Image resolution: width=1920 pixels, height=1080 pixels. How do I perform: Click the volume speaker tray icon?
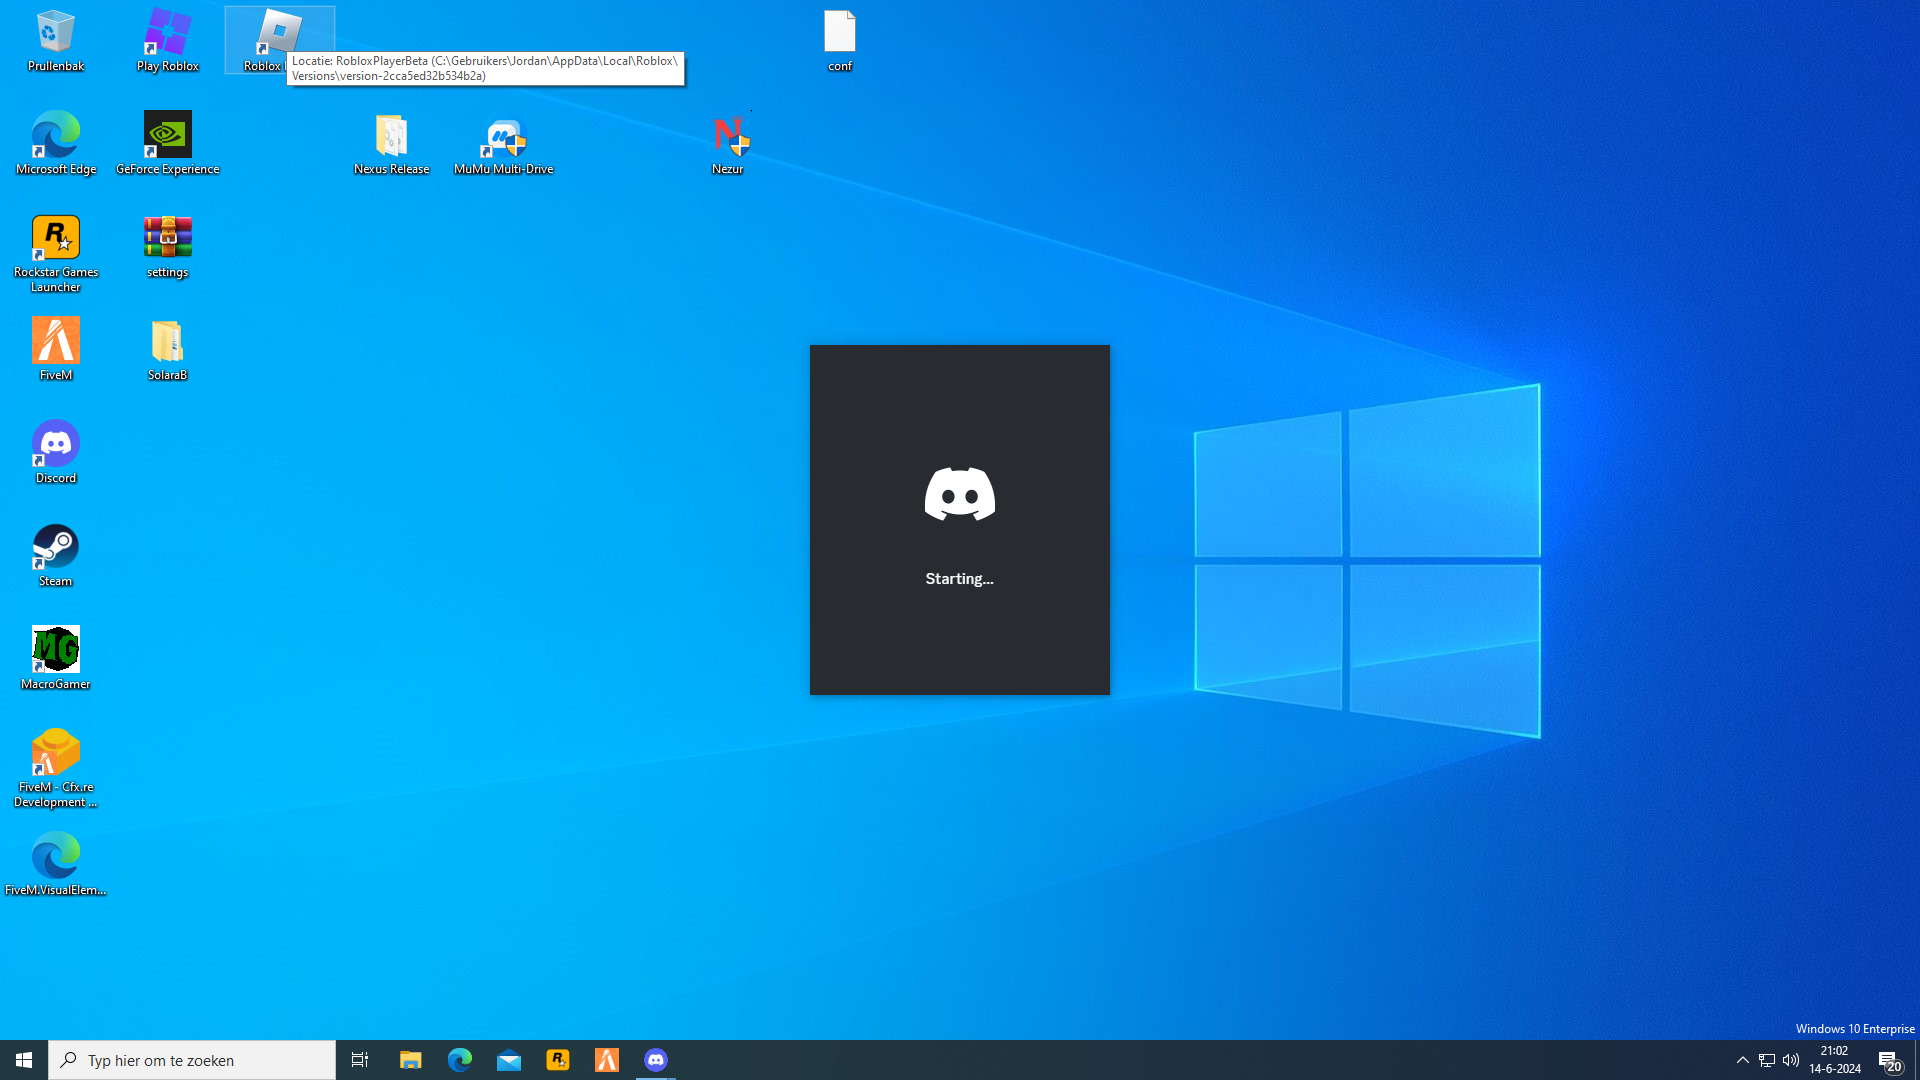pyautogui.click(x=1791, y=1060)
